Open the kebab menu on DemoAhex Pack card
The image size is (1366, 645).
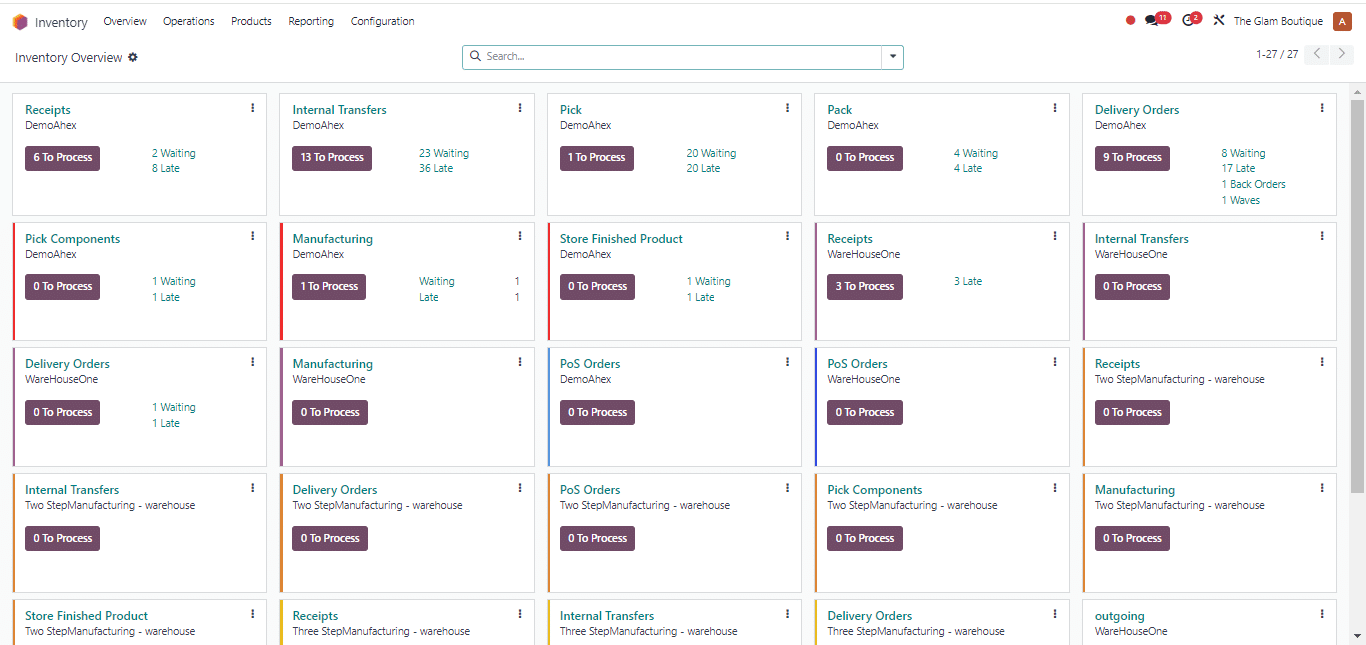pos(1055,108)
